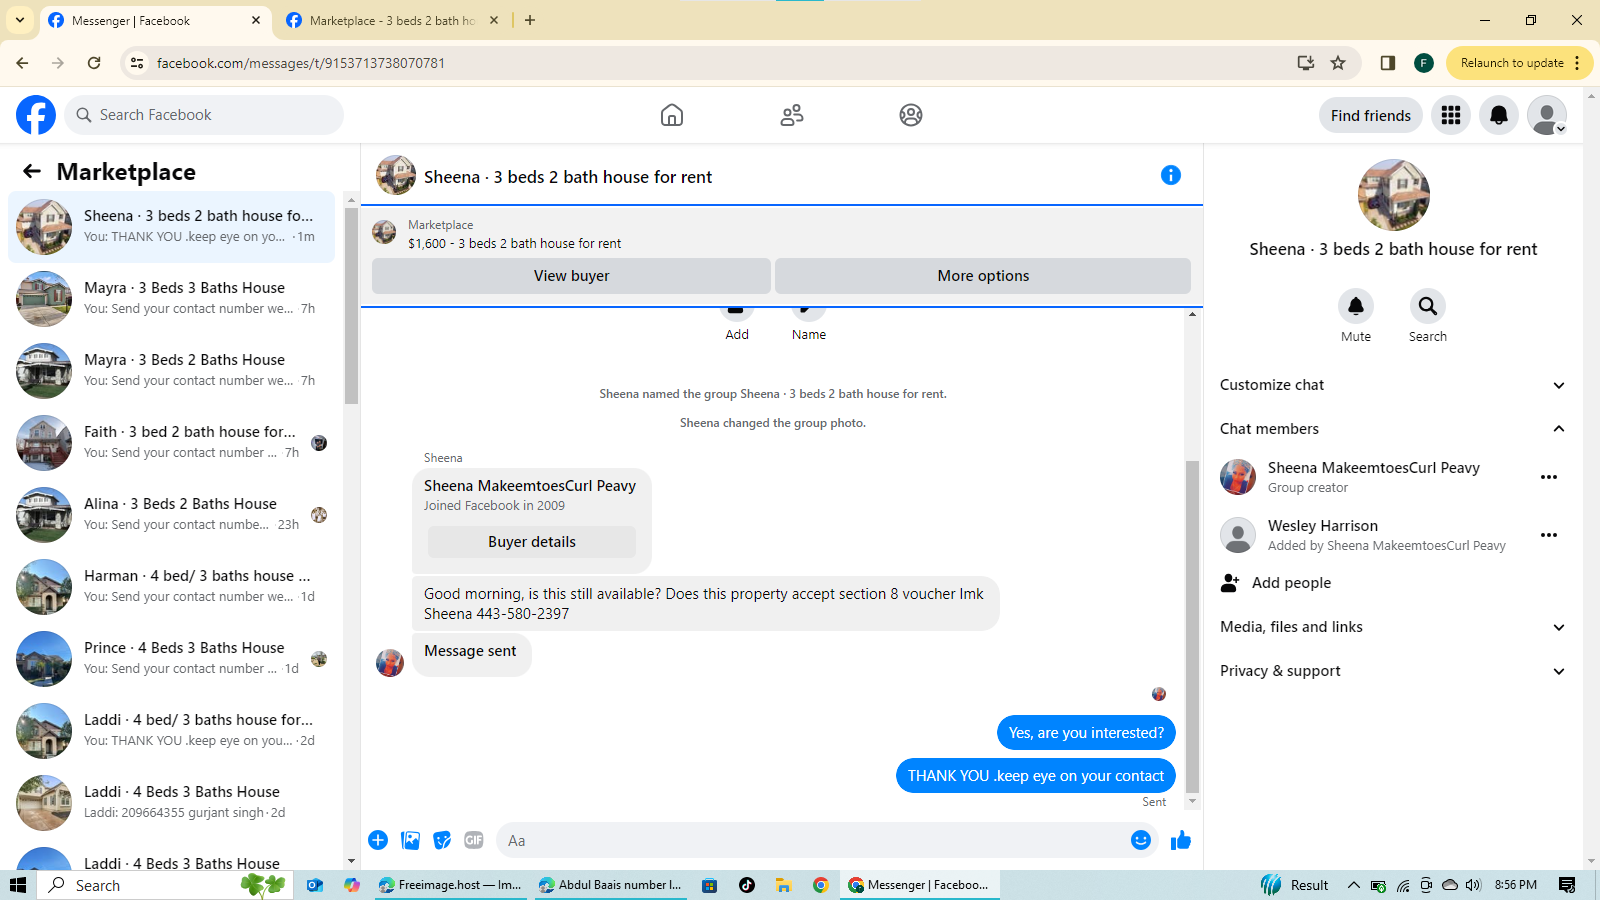
Task: Open Faith 3 bed 2 bath house chat
Action: point(171,443)
